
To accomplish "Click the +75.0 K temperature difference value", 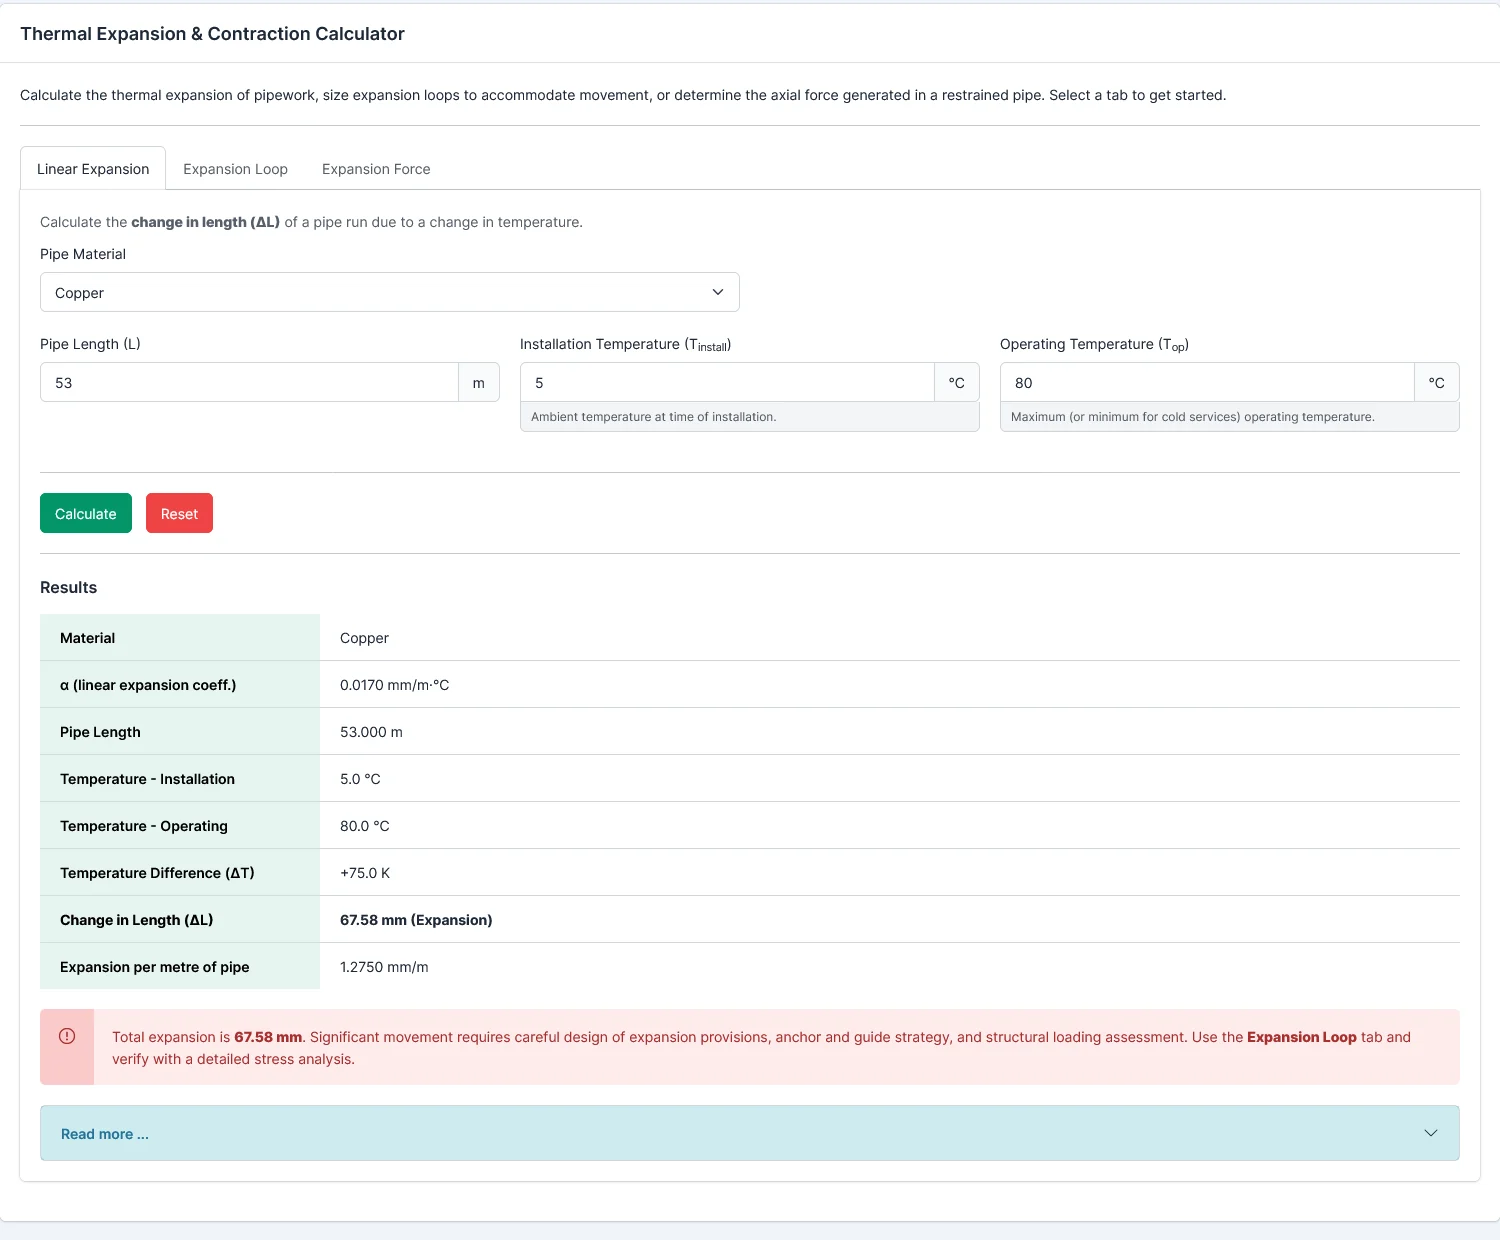I will [x=365, y=873].
